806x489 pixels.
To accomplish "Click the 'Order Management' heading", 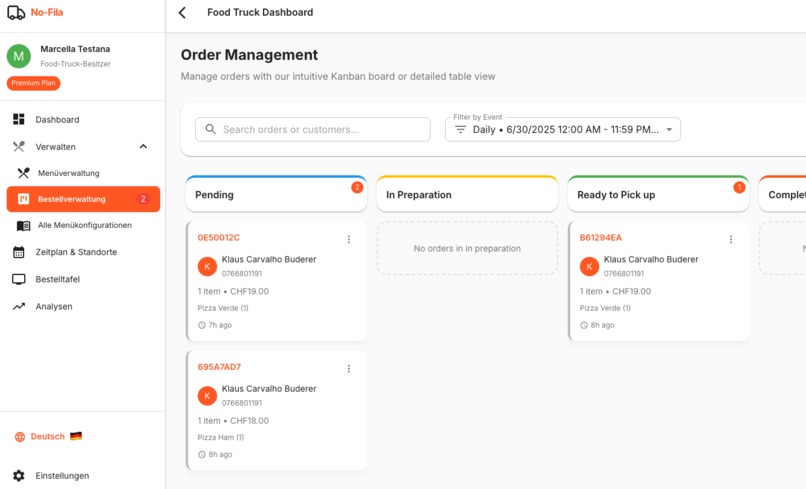I will click(x=249, y=55).
